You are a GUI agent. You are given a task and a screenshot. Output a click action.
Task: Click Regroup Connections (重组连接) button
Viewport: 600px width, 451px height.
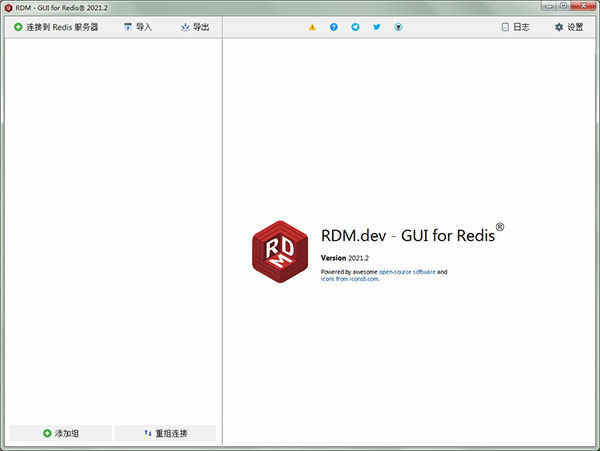click(165, 433)
